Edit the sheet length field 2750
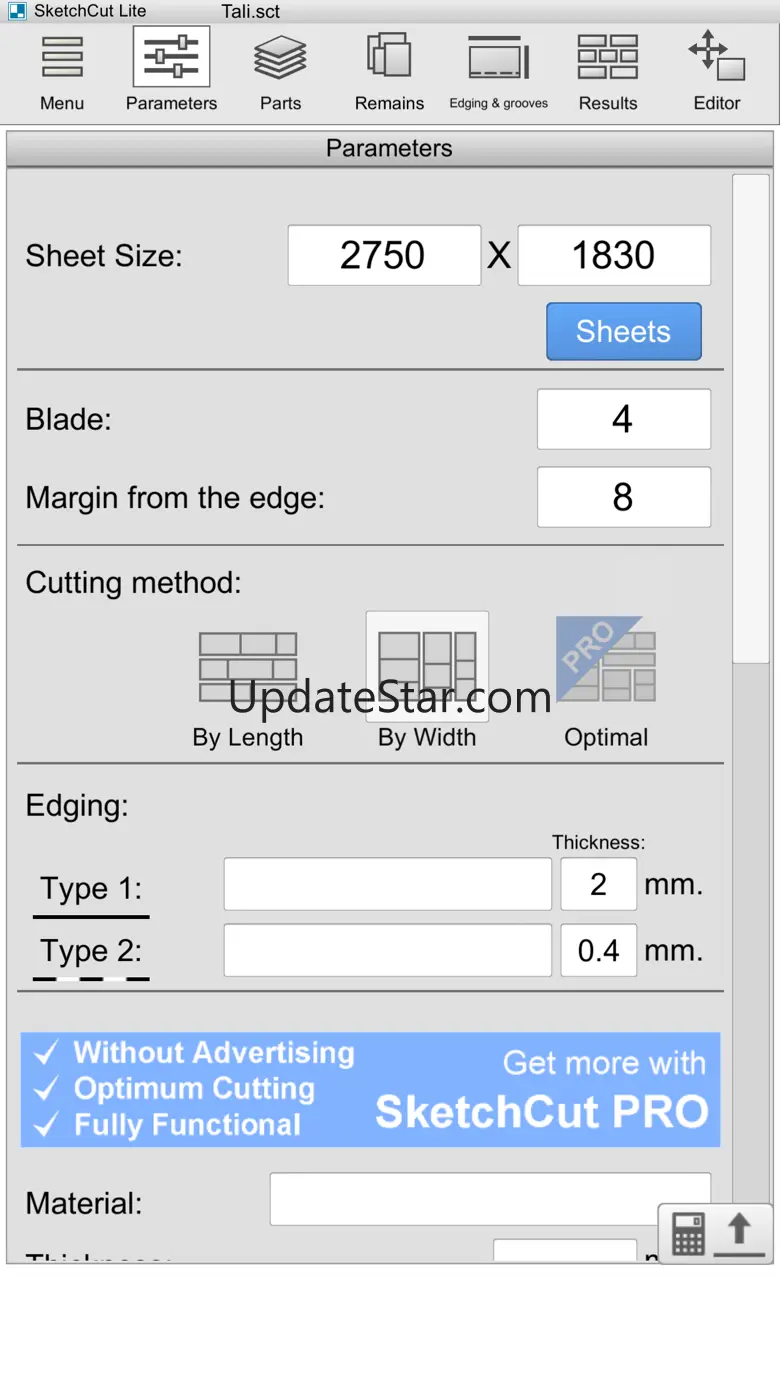Screen dimensions: 780x1387 (384, 256)
